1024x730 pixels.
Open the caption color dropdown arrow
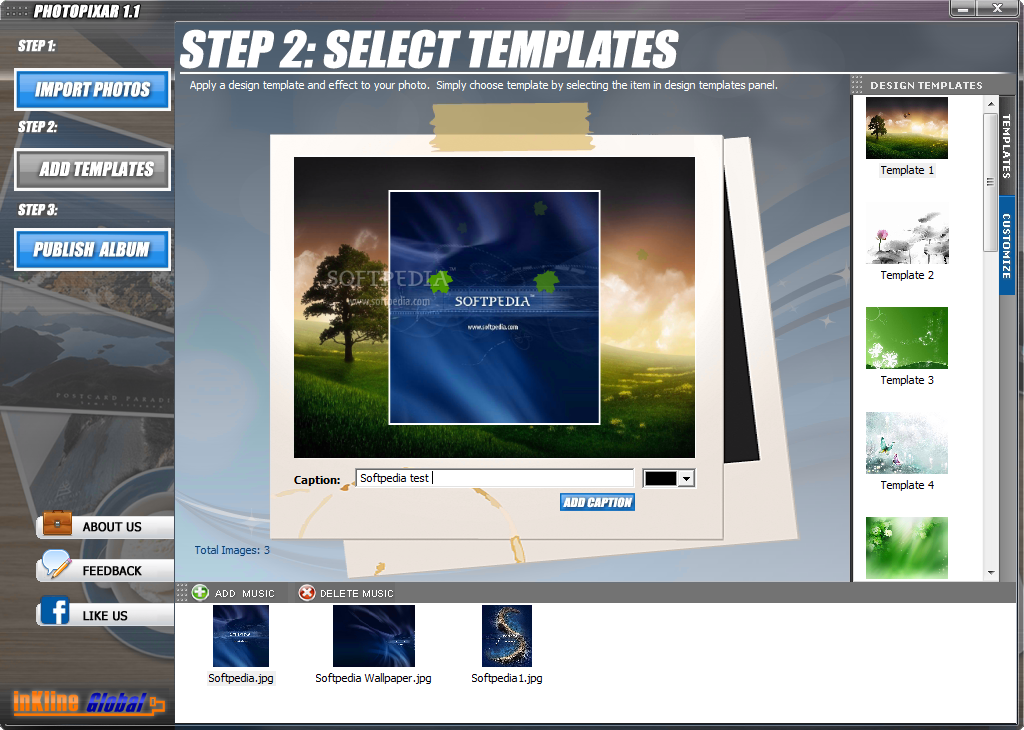pyautogui.click(x=686, y=479)
